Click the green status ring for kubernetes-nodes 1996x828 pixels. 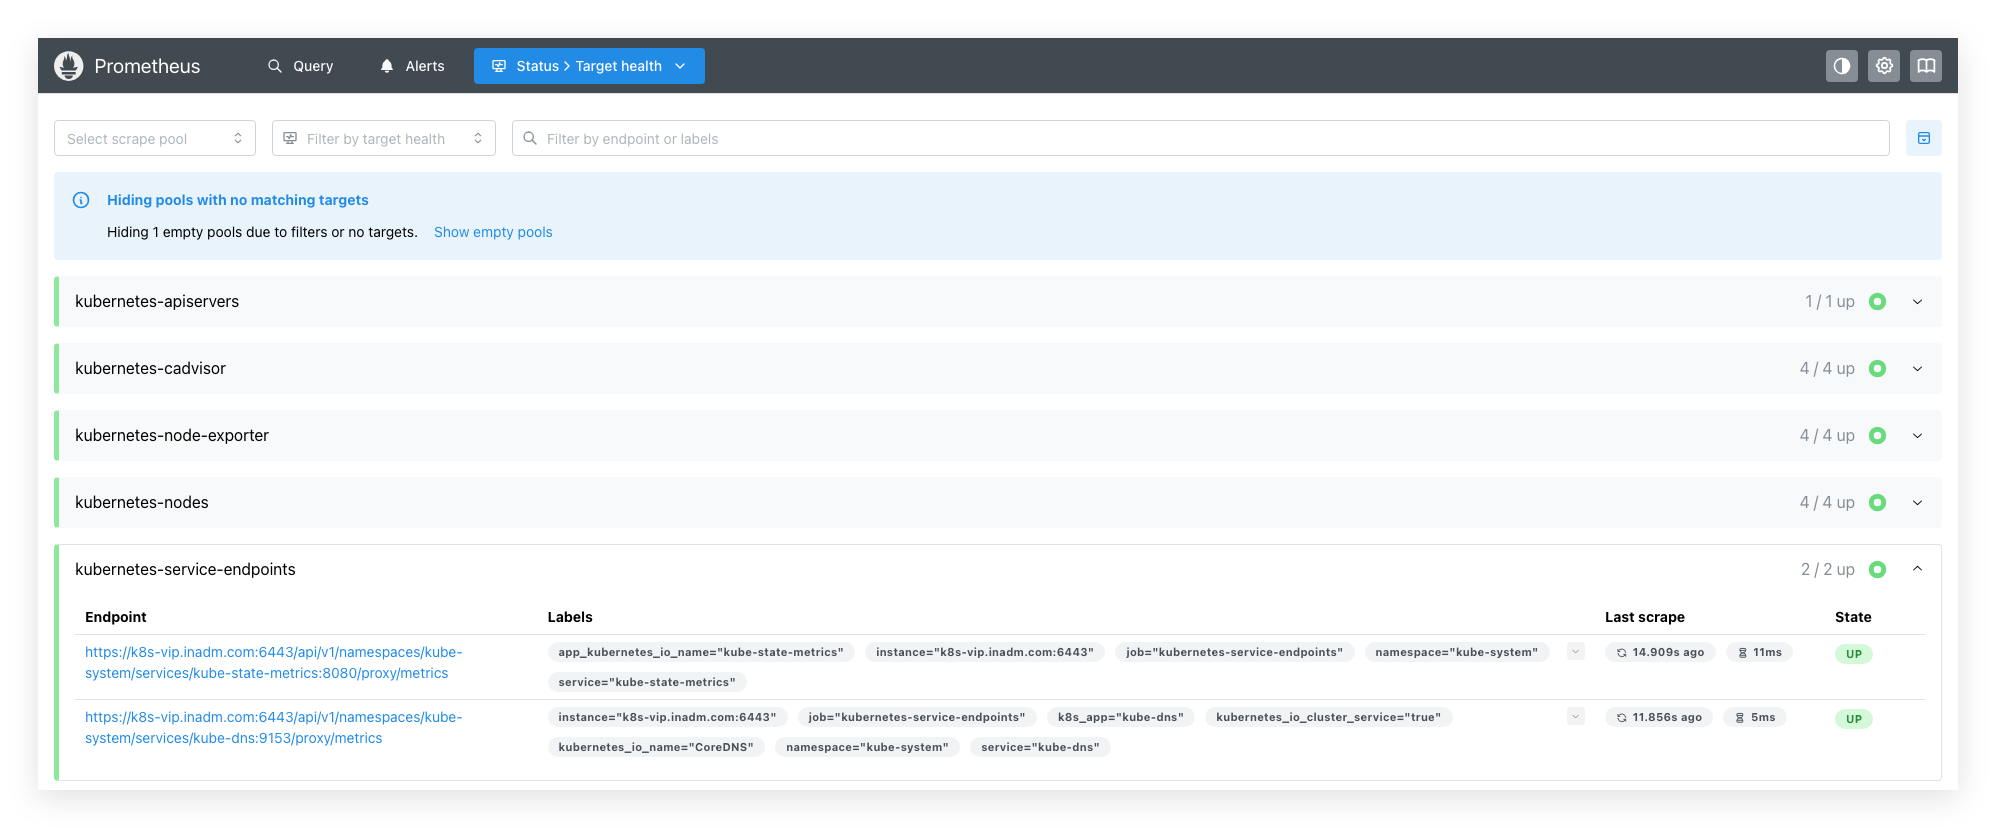1878,502
